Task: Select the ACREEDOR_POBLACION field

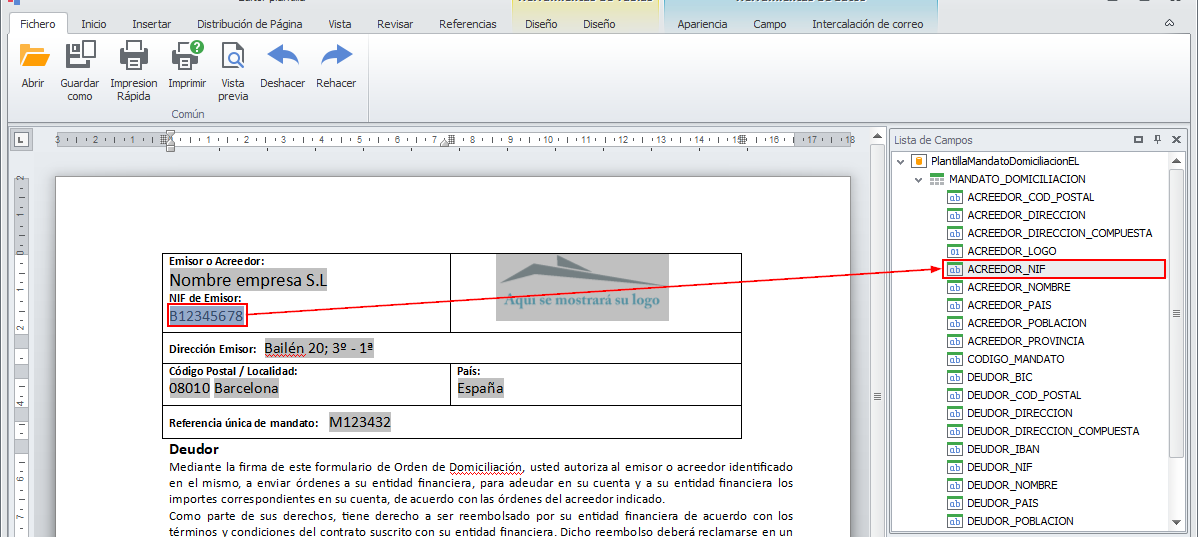Action: click(1026, 323)
